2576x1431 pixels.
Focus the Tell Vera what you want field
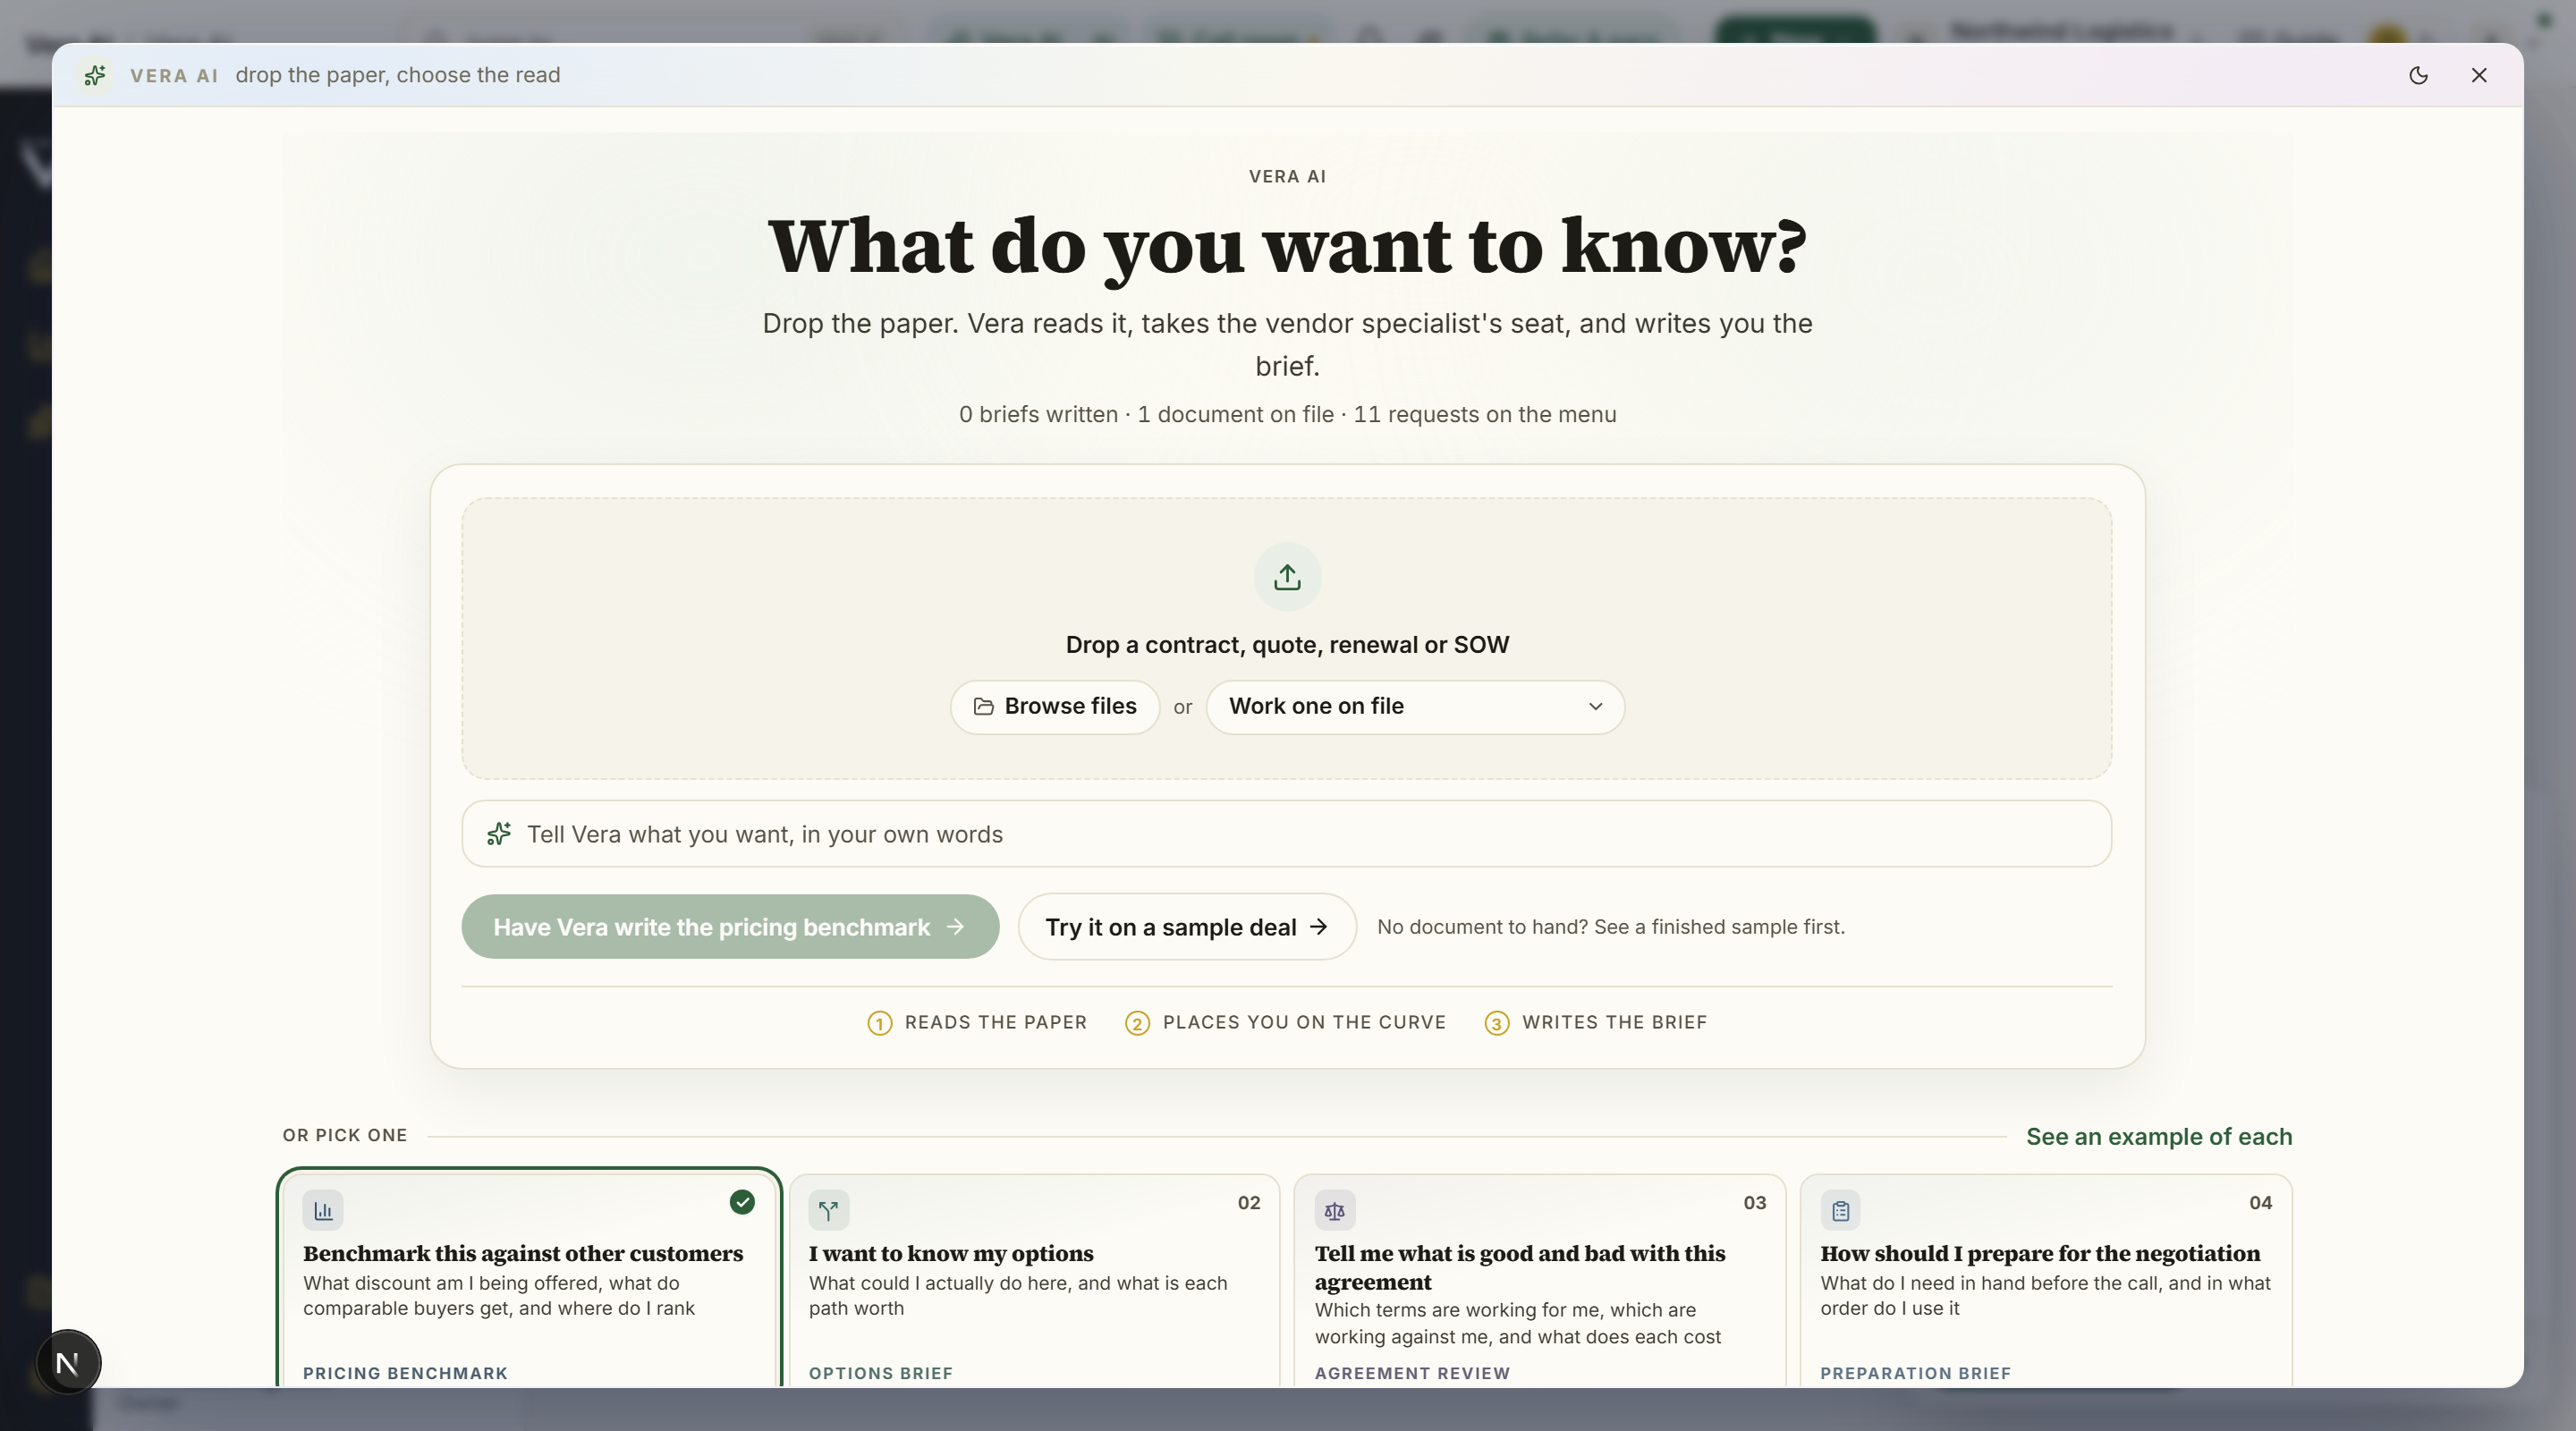pyautogui.click(x=1286, y=834)
